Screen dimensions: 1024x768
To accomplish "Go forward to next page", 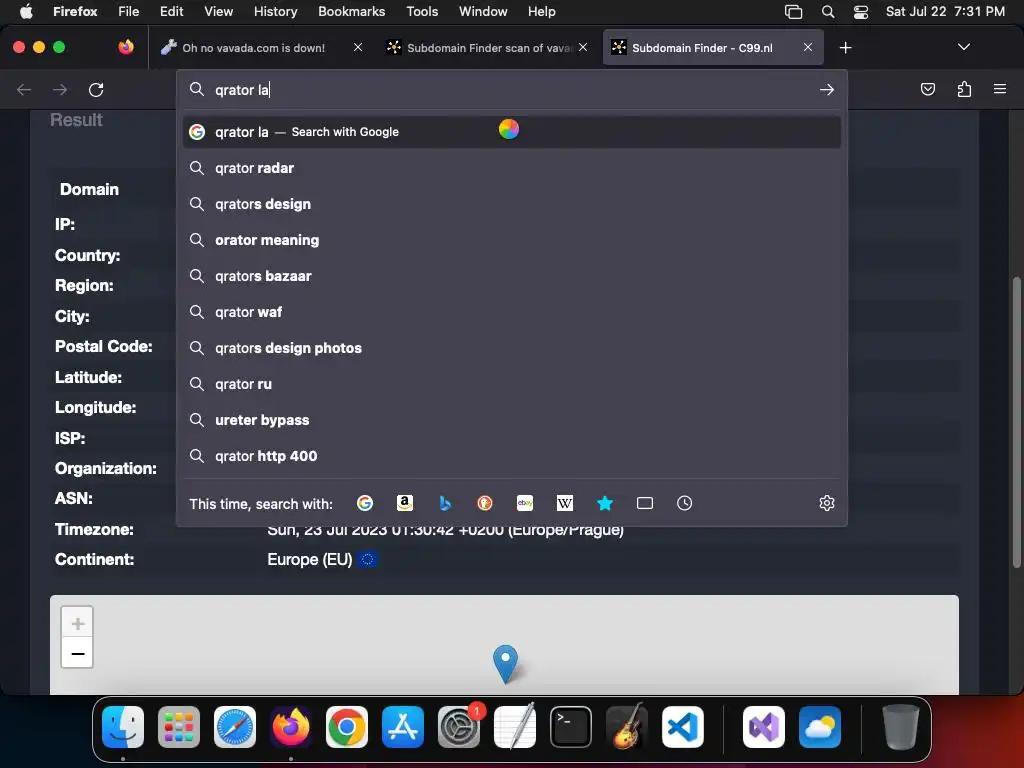I will point(60,89).
